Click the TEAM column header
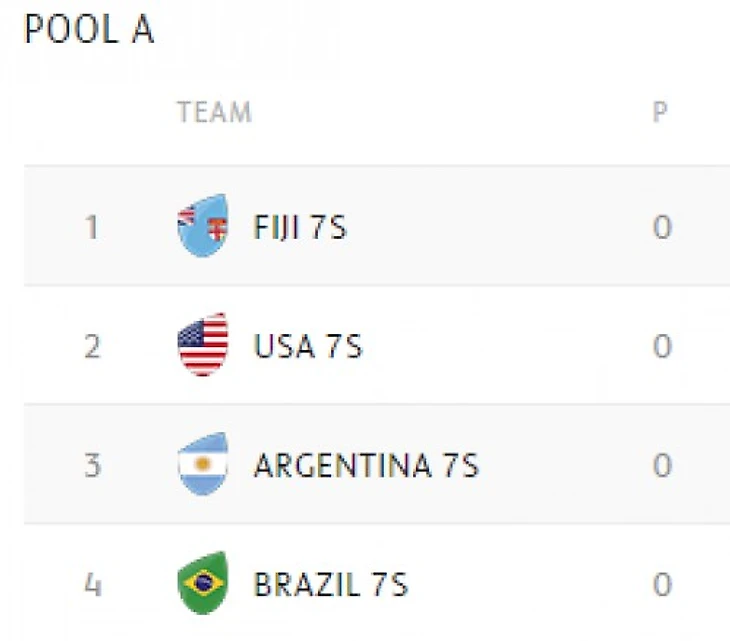The height and width of the screenshot is (641, 730). click(x=214, y=111)
